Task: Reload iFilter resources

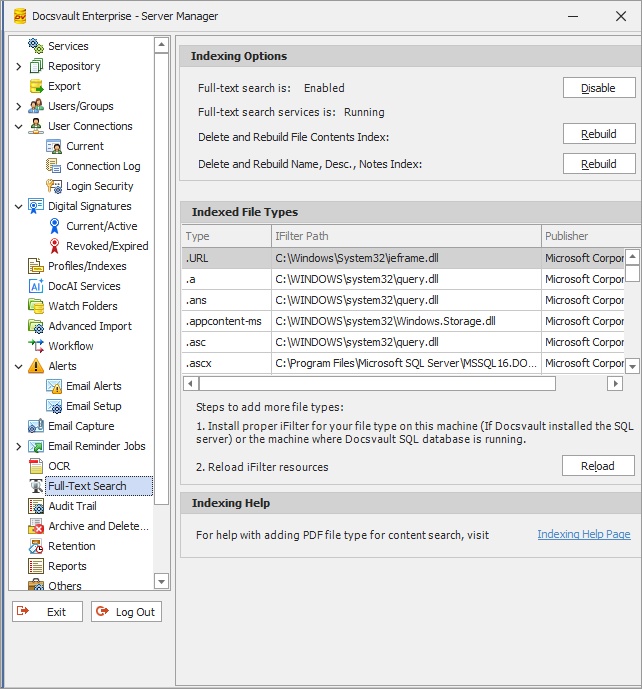Action: [598, 466]
